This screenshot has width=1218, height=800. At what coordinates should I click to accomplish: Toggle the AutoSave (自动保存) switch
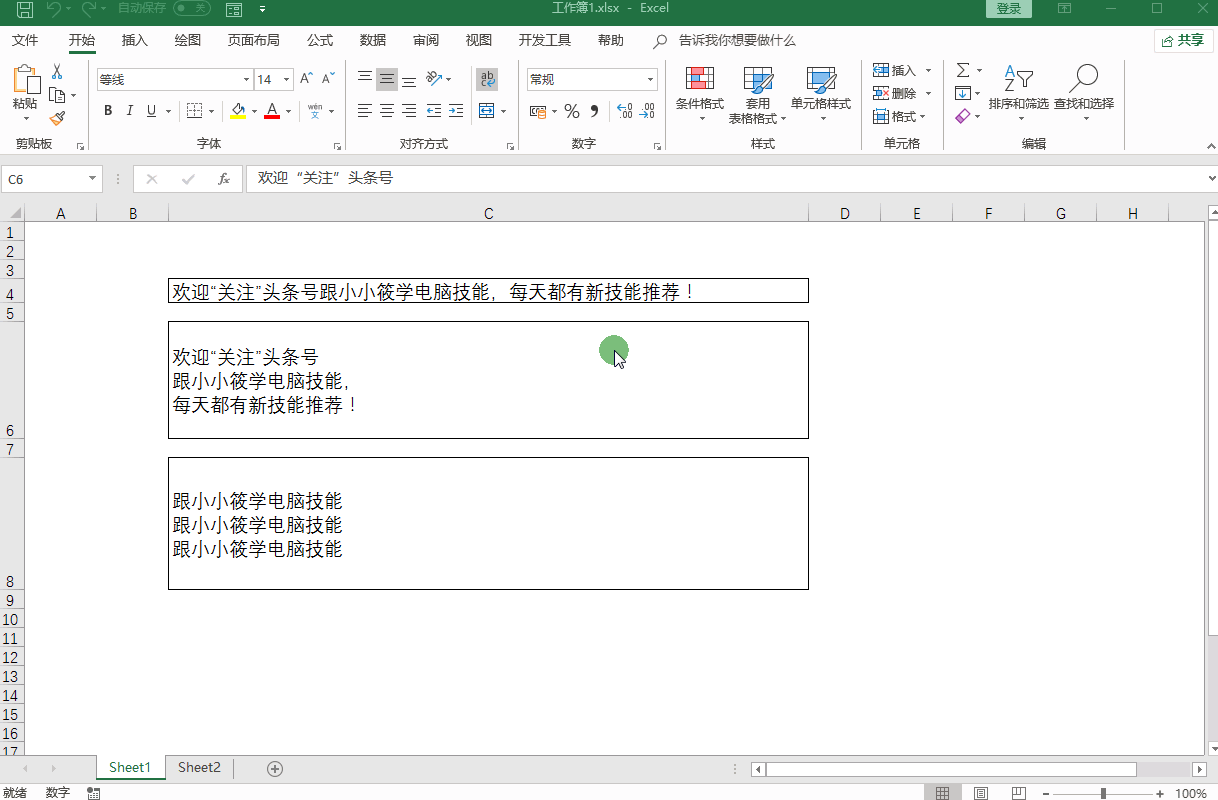tap(191, 9)
